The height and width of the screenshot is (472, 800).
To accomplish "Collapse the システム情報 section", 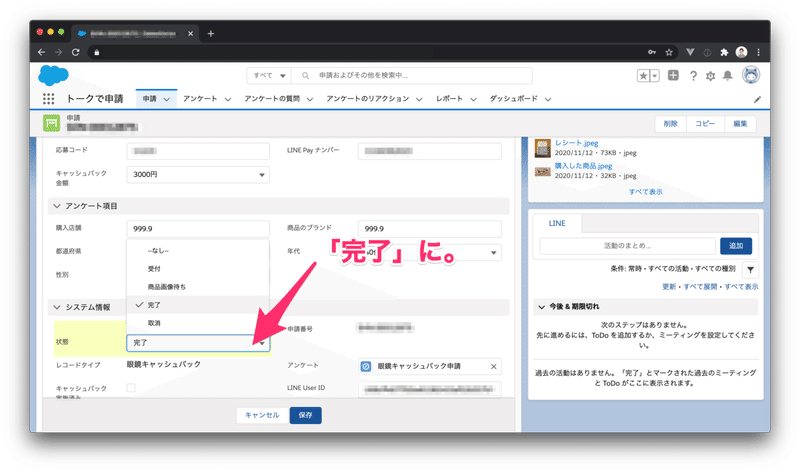I will click(x=57, y=307).
